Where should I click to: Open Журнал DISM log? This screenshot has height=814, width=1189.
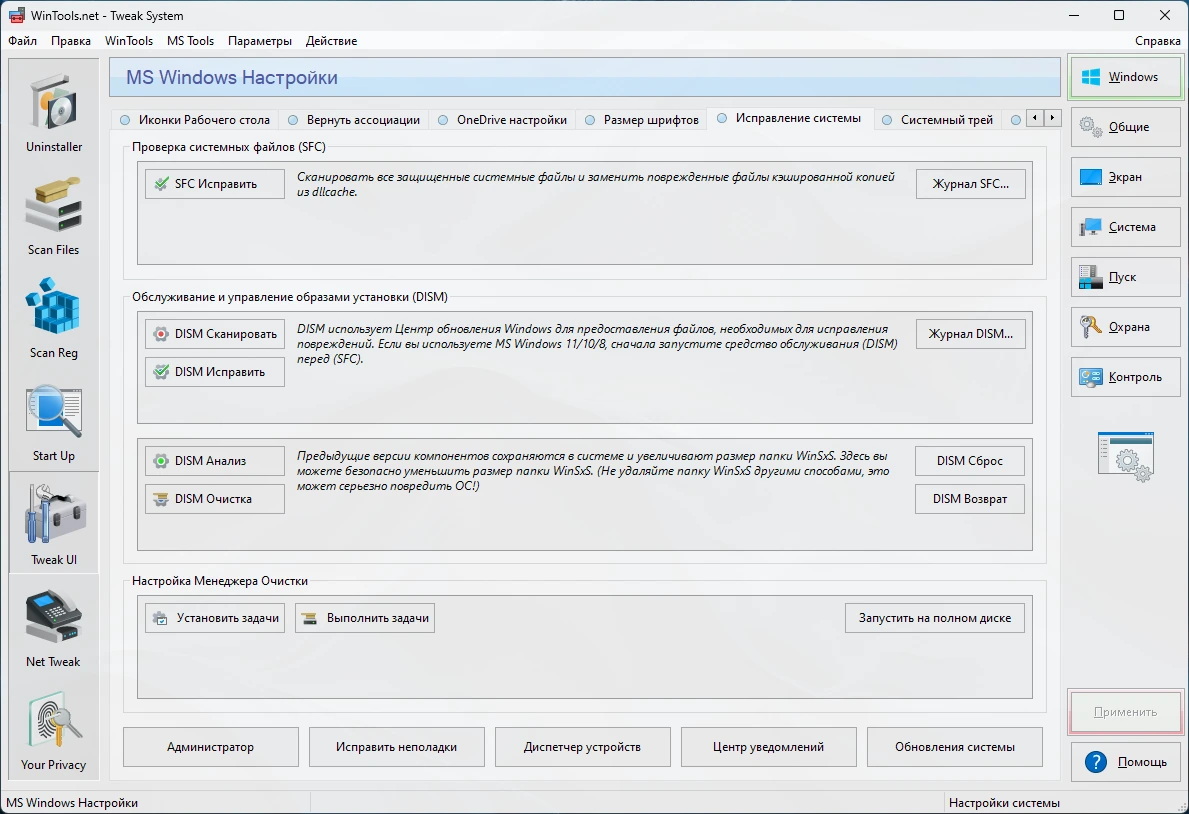[971, 334]
